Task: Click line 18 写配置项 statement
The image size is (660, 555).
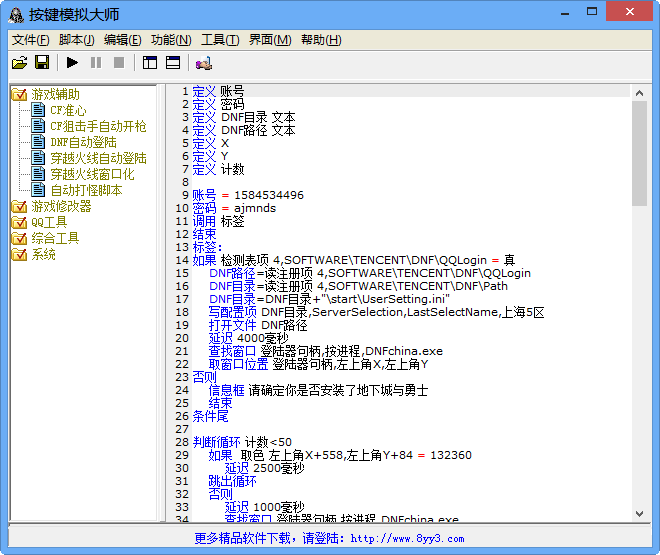Action: (x=376, y=312)
